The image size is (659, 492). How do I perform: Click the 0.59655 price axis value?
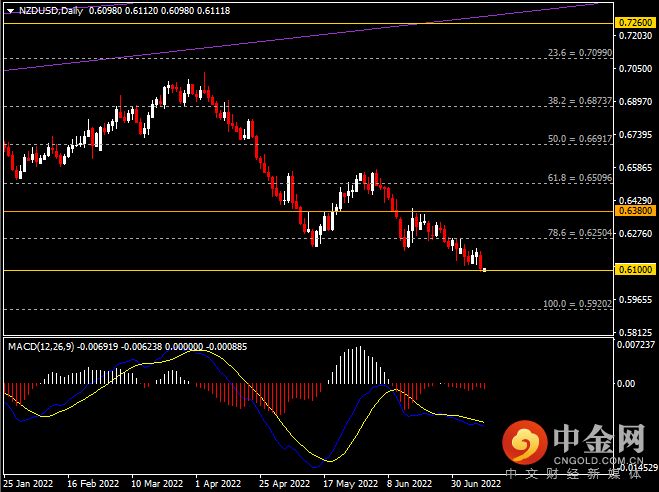click(x=635, y=300)
